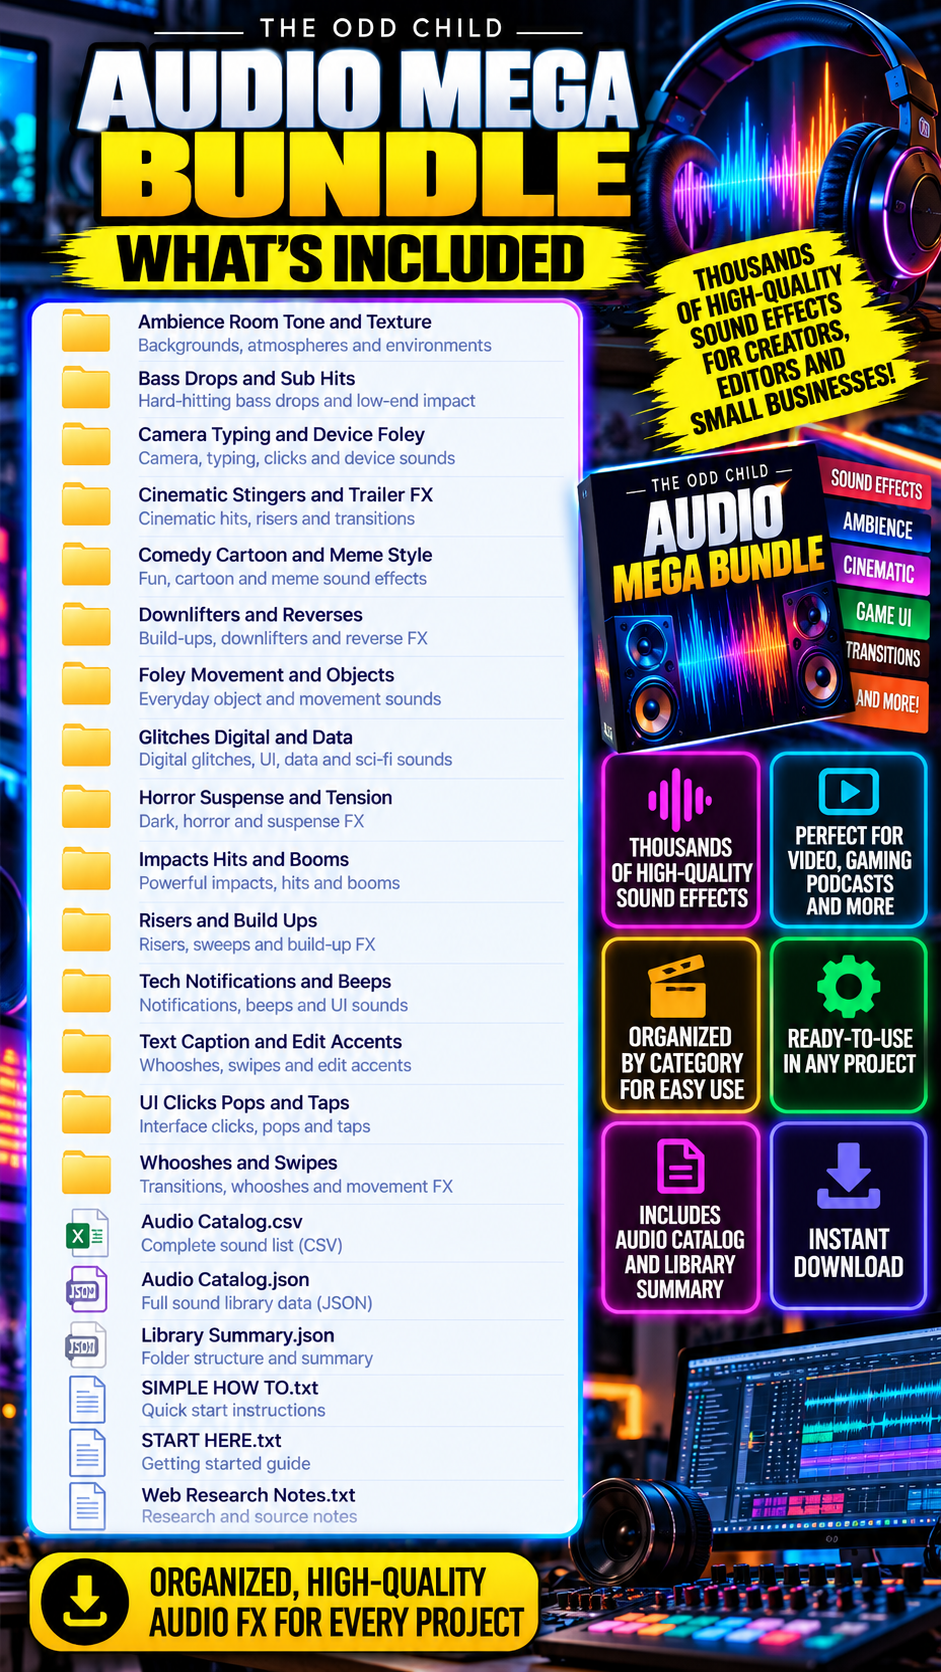Viewport: 941px width, 1672px height.
Task: Click the 'Library Summary.json' file name
Action: click(x=237, y=1335)
